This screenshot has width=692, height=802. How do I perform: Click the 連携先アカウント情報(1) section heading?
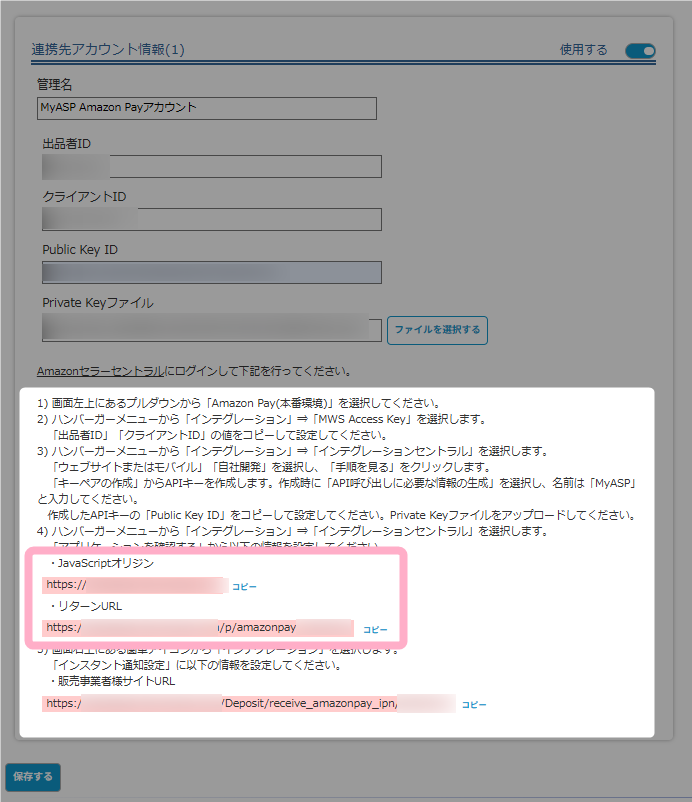[108, 49]
